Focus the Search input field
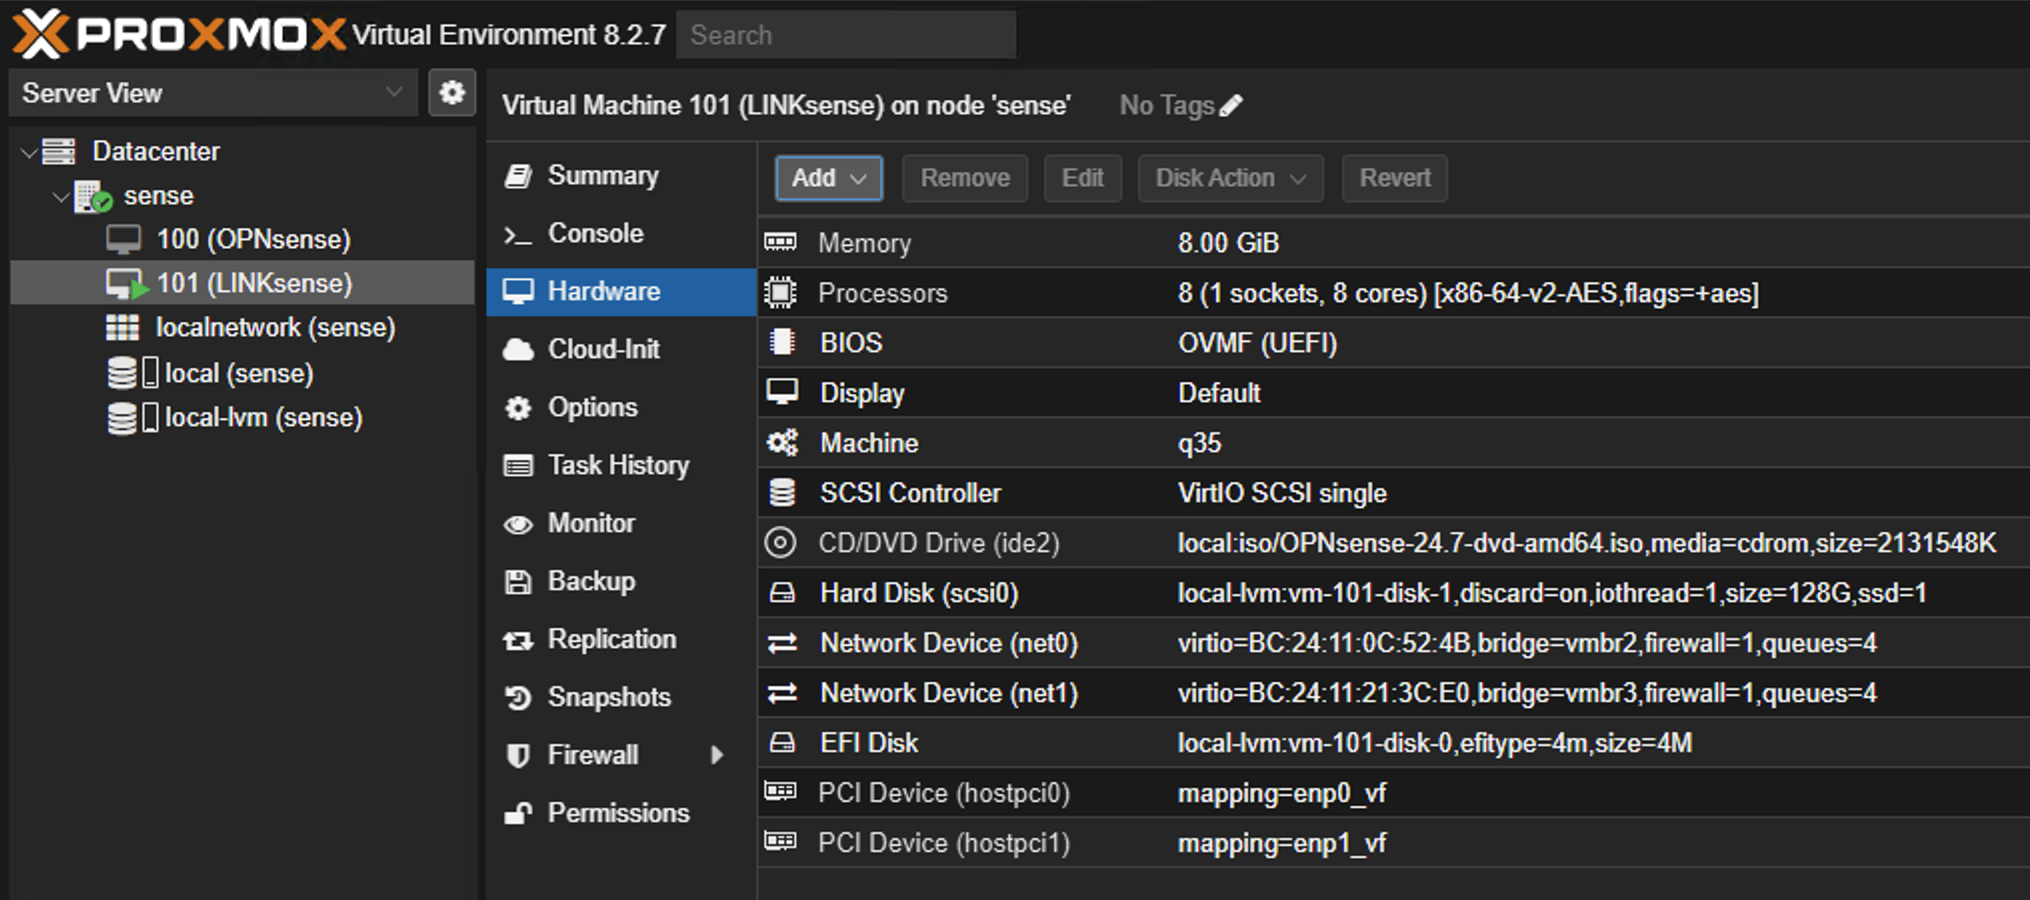The width and height of the screenshot is (2030, 900). point(846,35)
